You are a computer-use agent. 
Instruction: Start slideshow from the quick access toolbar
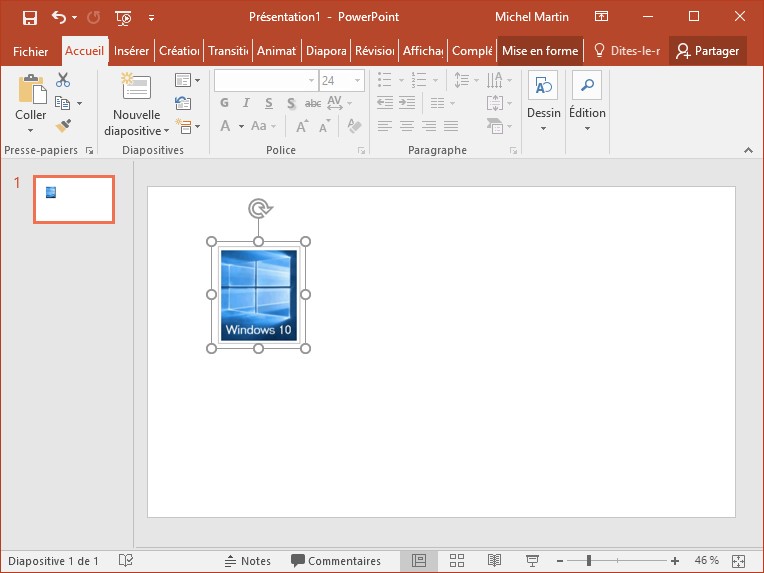pos(123,17)
